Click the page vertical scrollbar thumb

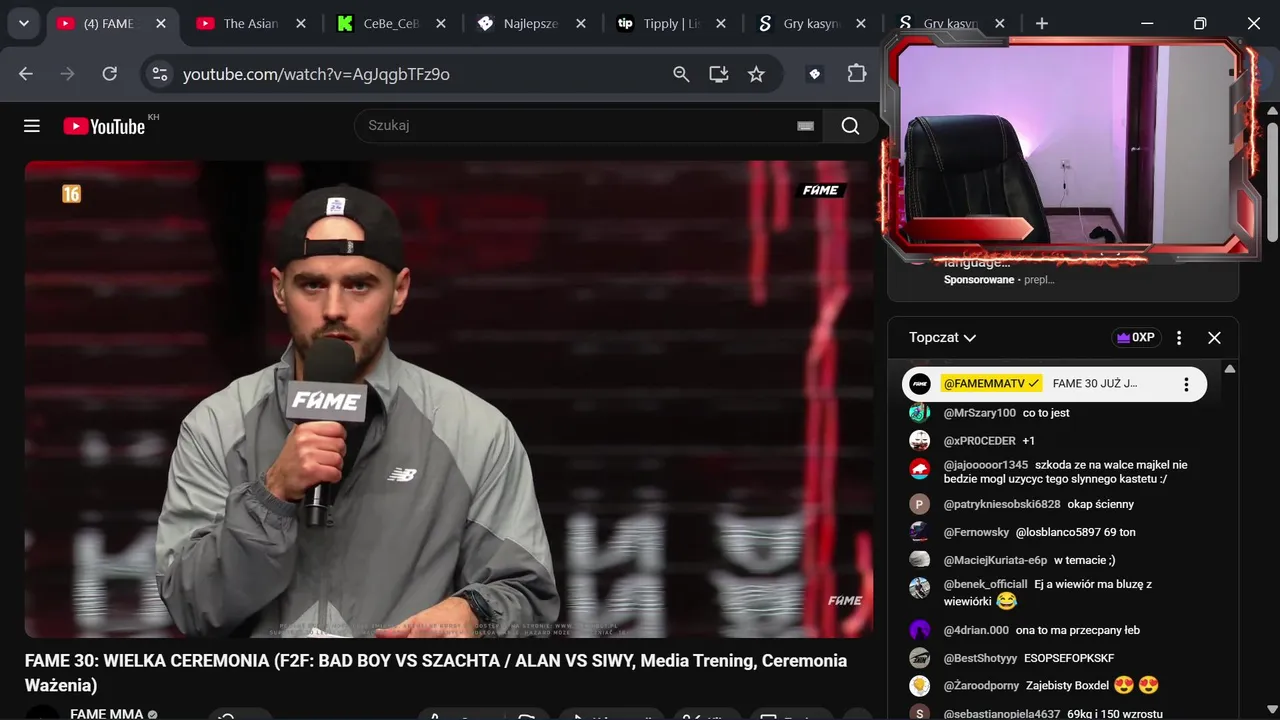[x=1272, y=182]
